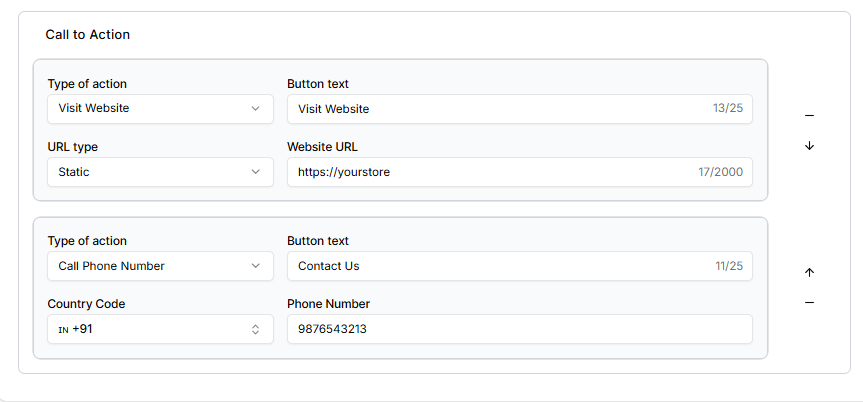Screen dimensions: 863x402
Task: Click the Website URL label
Action: coord(322,147)
